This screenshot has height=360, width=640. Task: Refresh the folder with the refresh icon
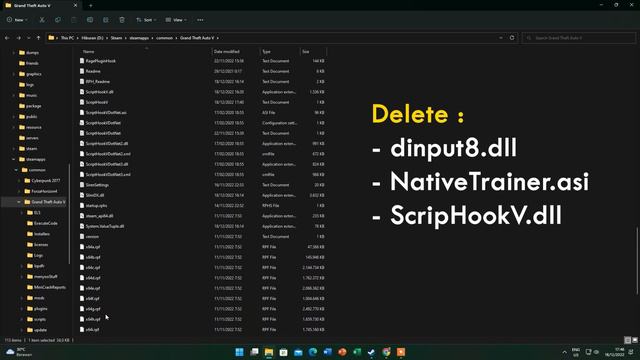[x=512, y=38]
